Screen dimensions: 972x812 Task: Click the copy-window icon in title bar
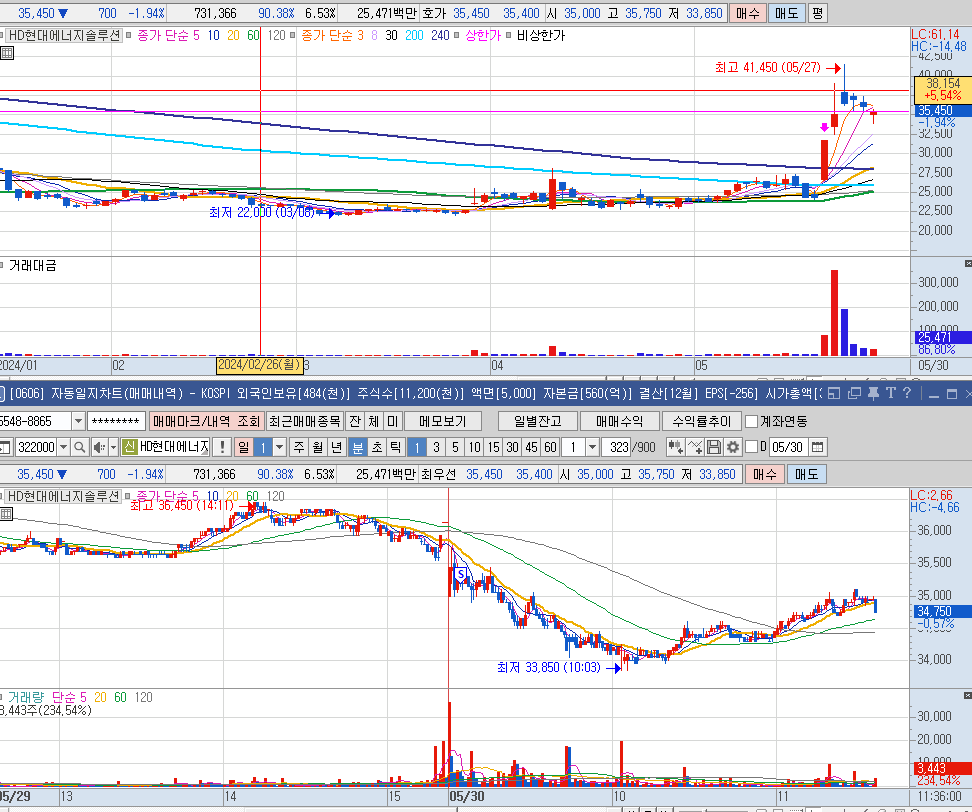tap(854, 393)
